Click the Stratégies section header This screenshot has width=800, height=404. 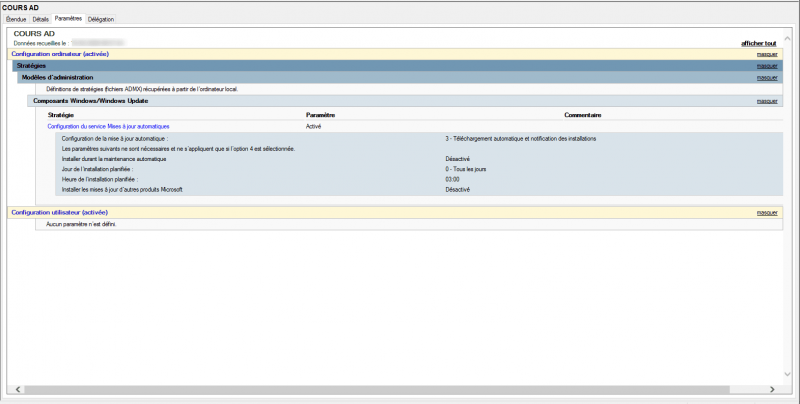[x=31, y=66]
